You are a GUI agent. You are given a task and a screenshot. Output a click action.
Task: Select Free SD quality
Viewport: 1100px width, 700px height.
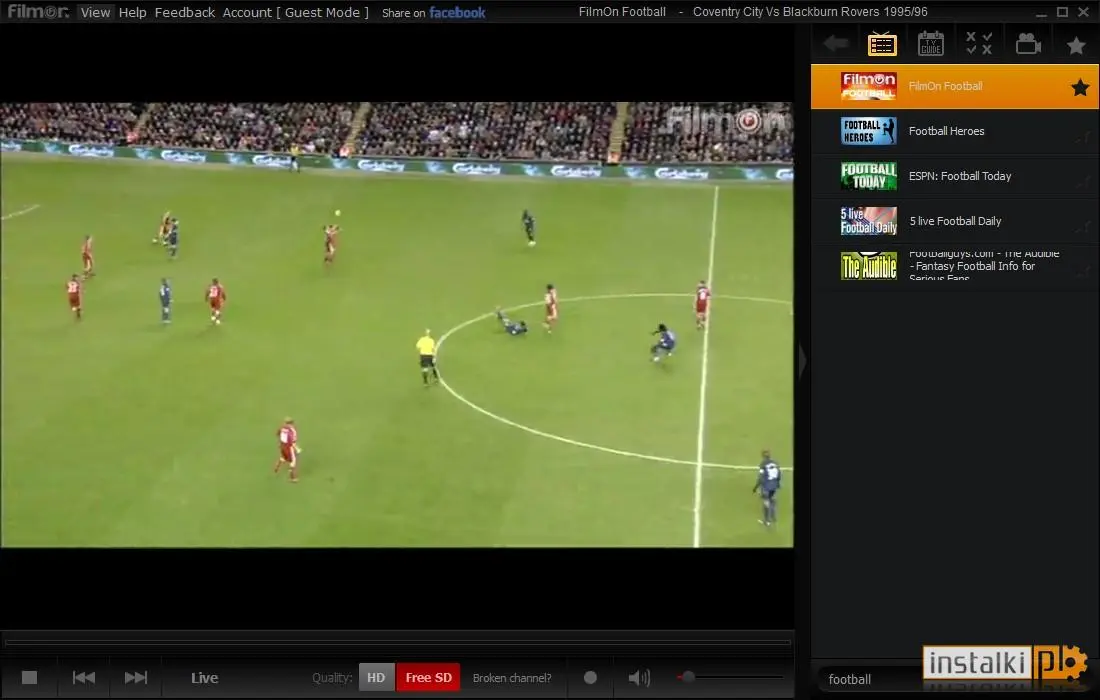tap(428, 678)
